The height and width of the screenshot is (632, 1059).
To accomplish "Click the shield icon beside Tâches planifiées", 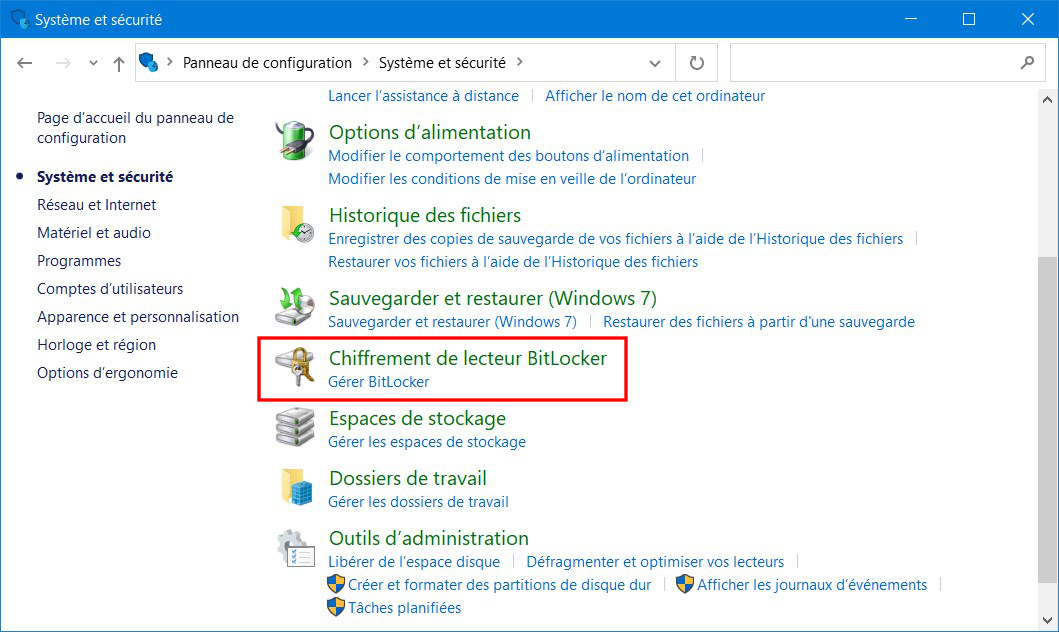I will (336, 607).
